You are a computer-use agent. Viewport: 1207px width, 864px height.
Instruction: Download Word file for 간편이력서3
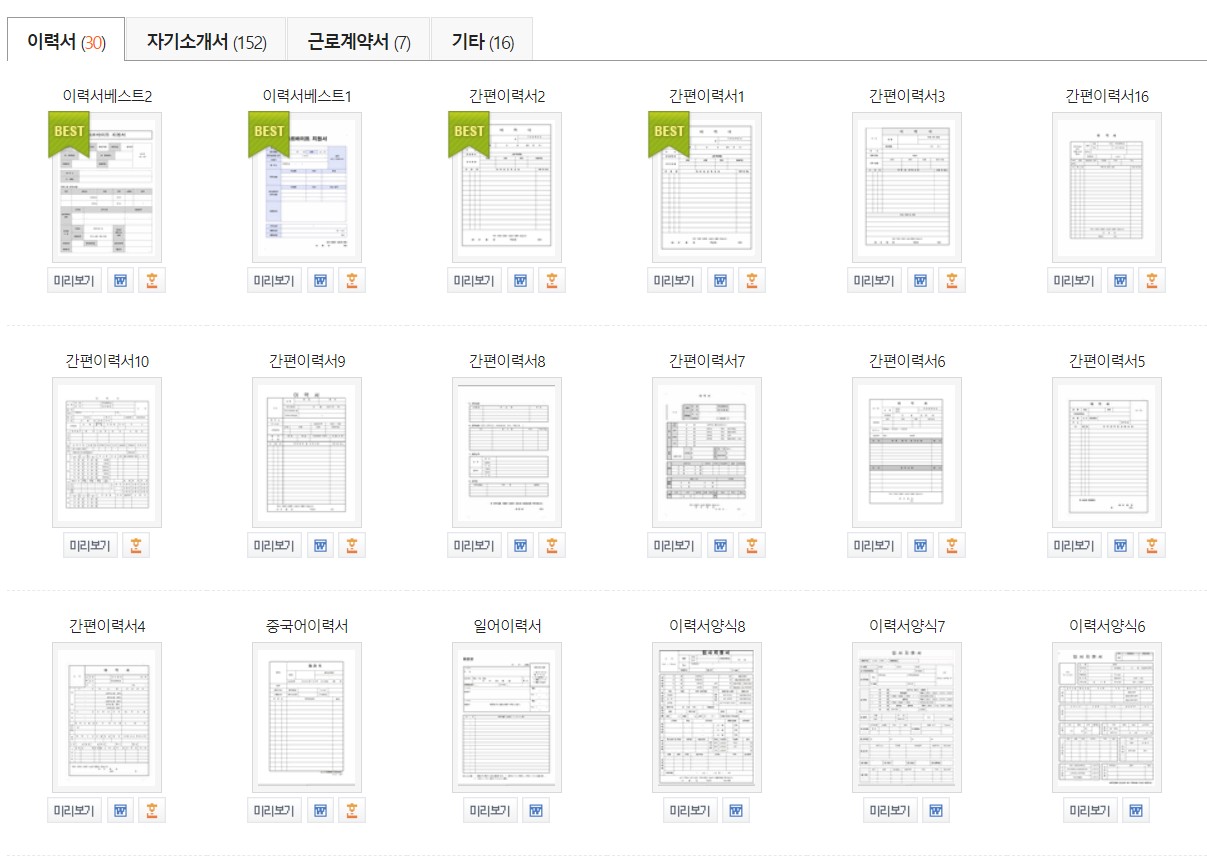pos(920,280)
